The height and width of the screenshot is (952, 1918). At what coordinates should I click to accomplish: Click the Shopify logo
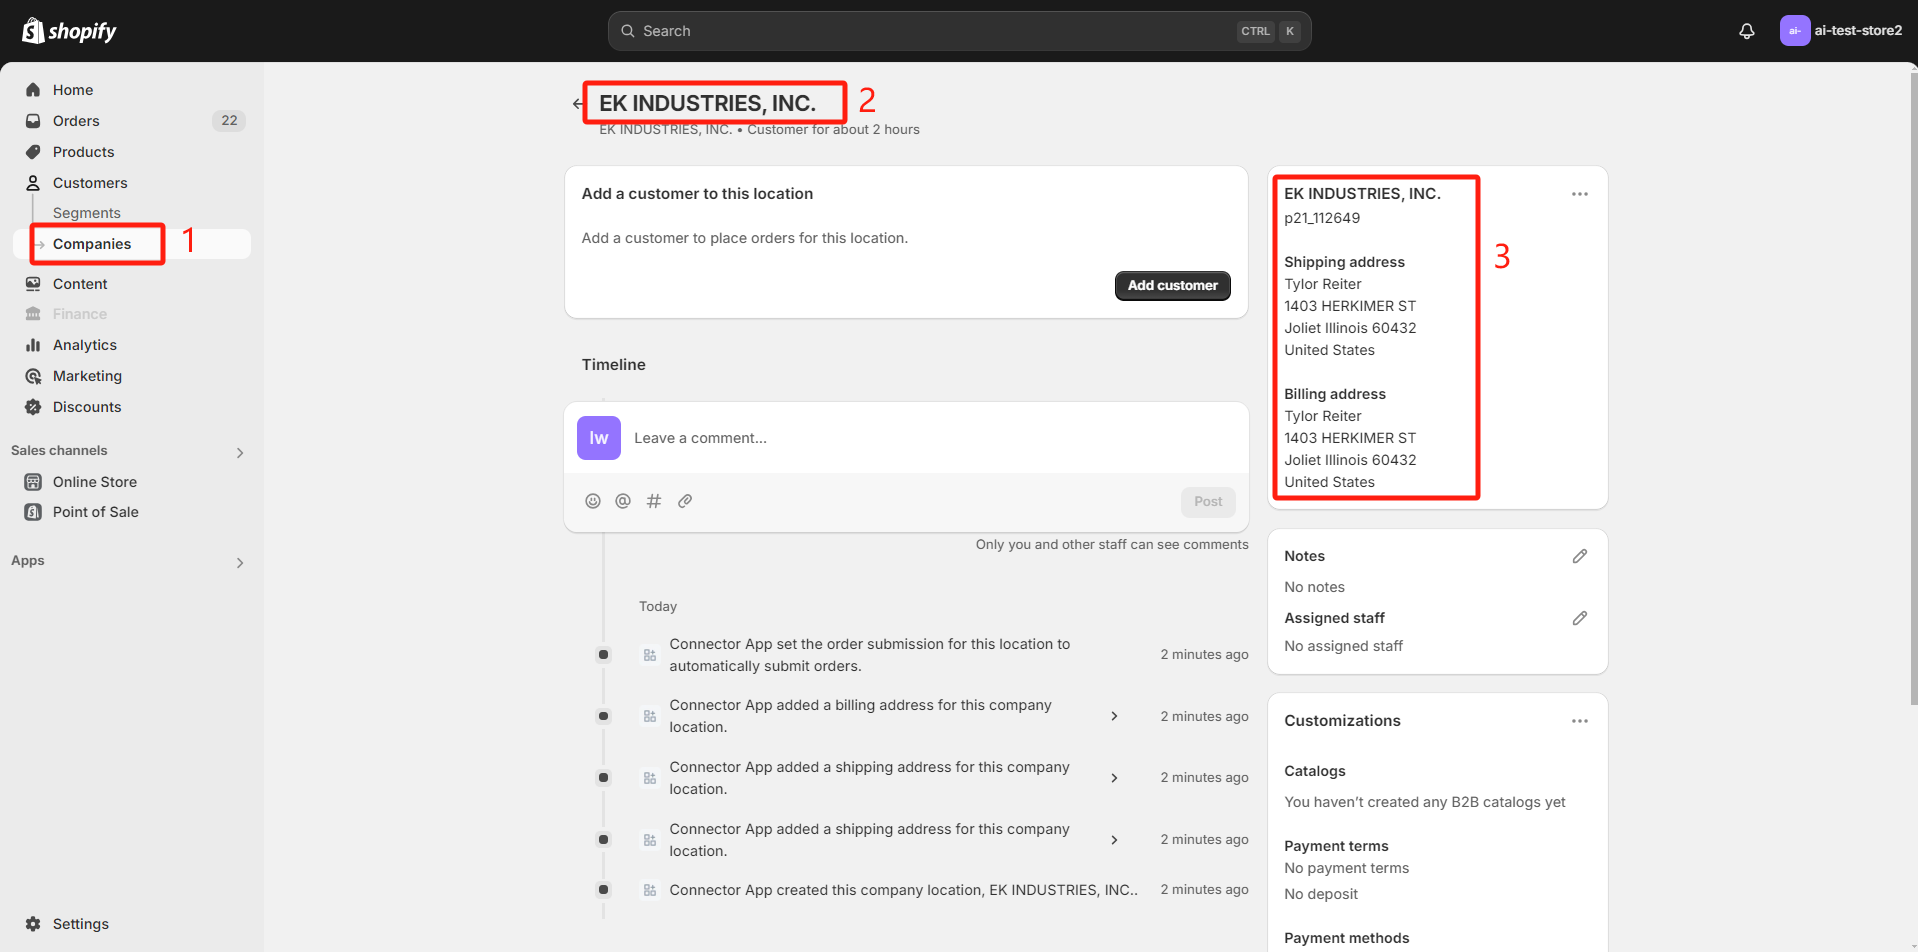pos(69,31)
